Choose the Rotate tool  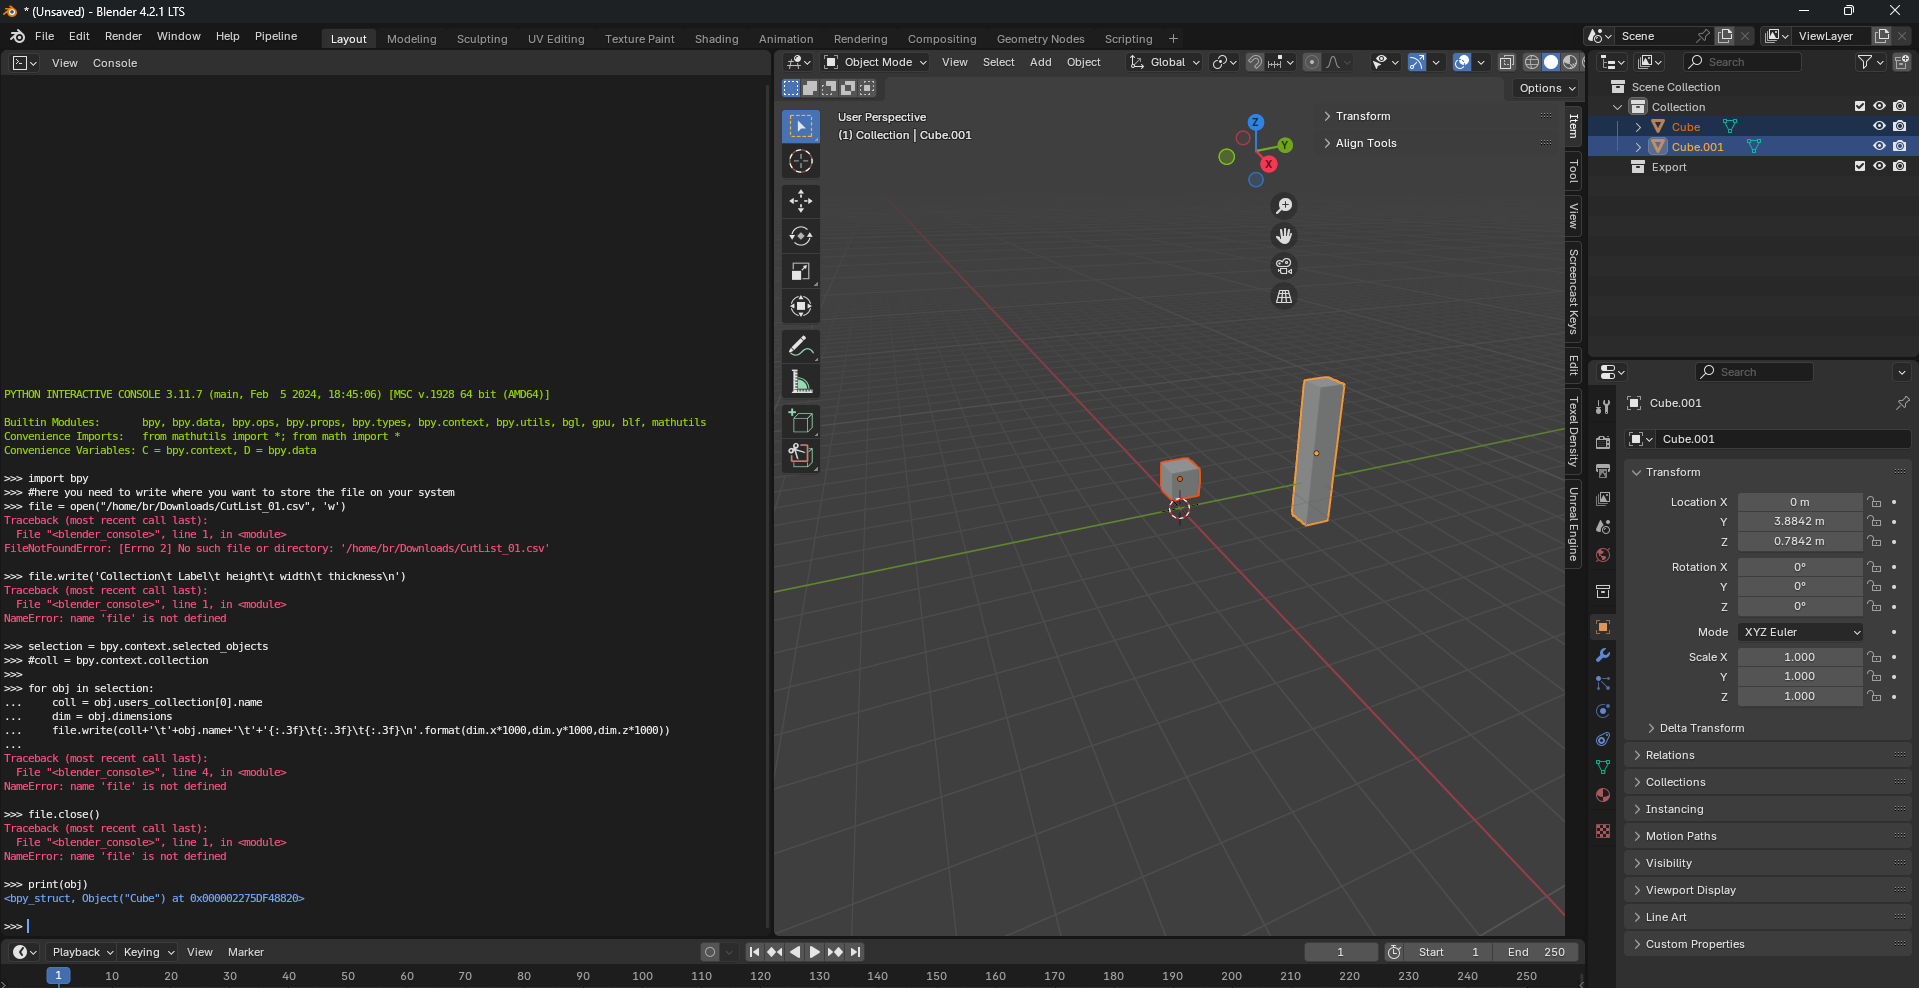coord(801,236)
